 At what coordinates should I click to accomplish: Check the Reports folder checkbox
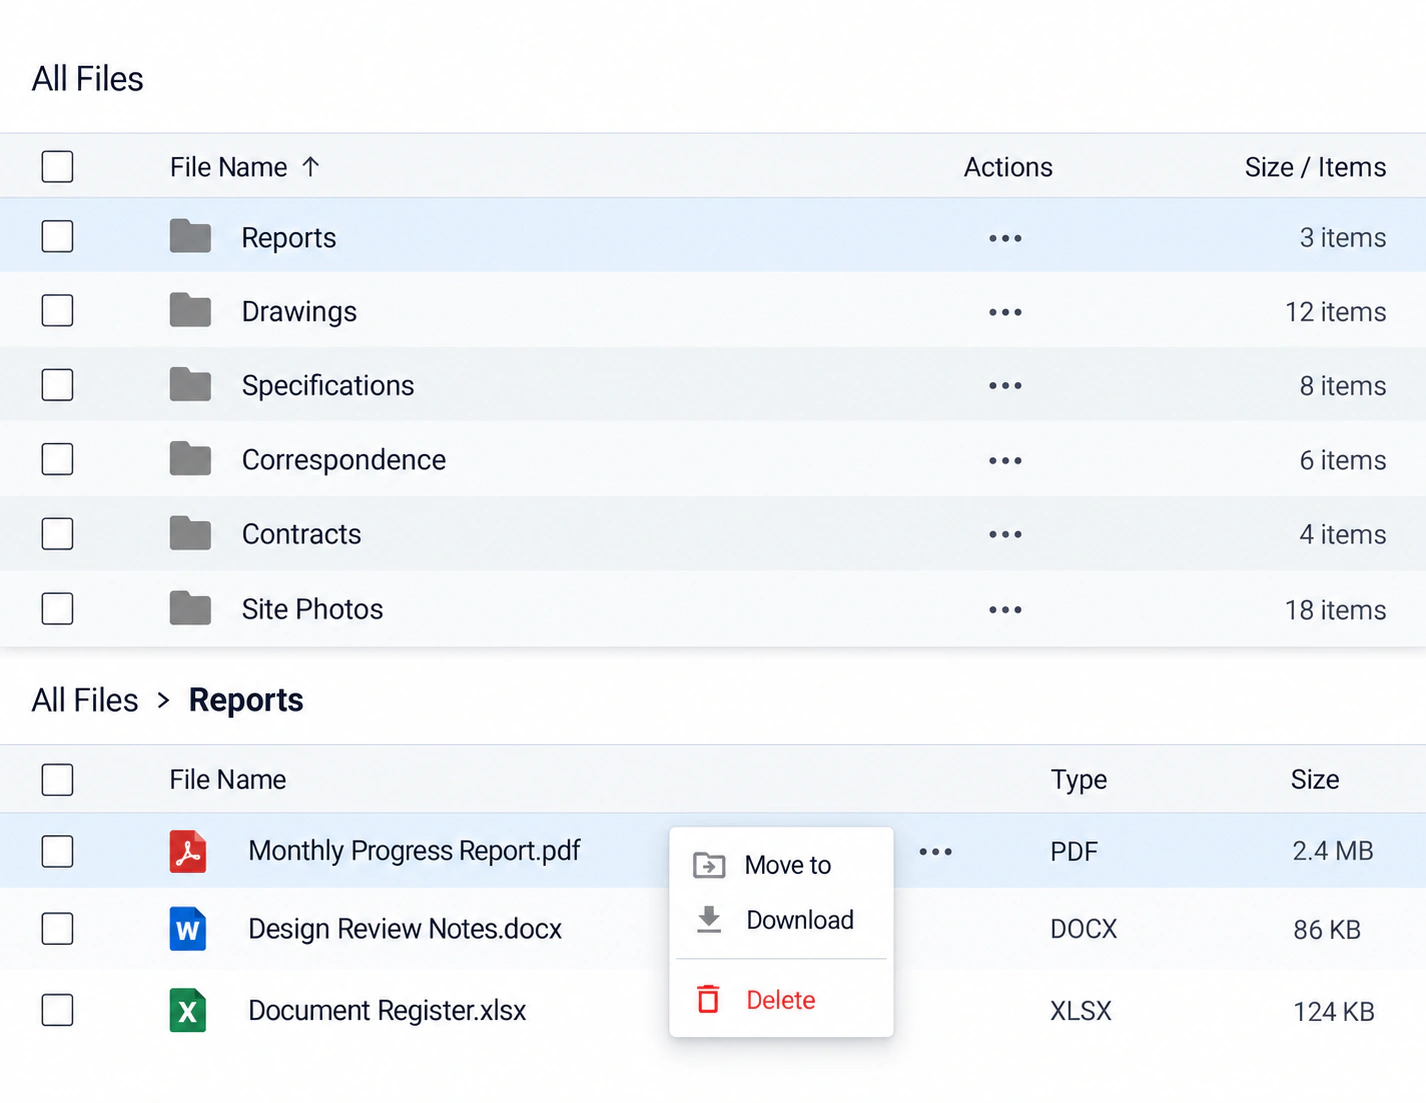[57, 237]
